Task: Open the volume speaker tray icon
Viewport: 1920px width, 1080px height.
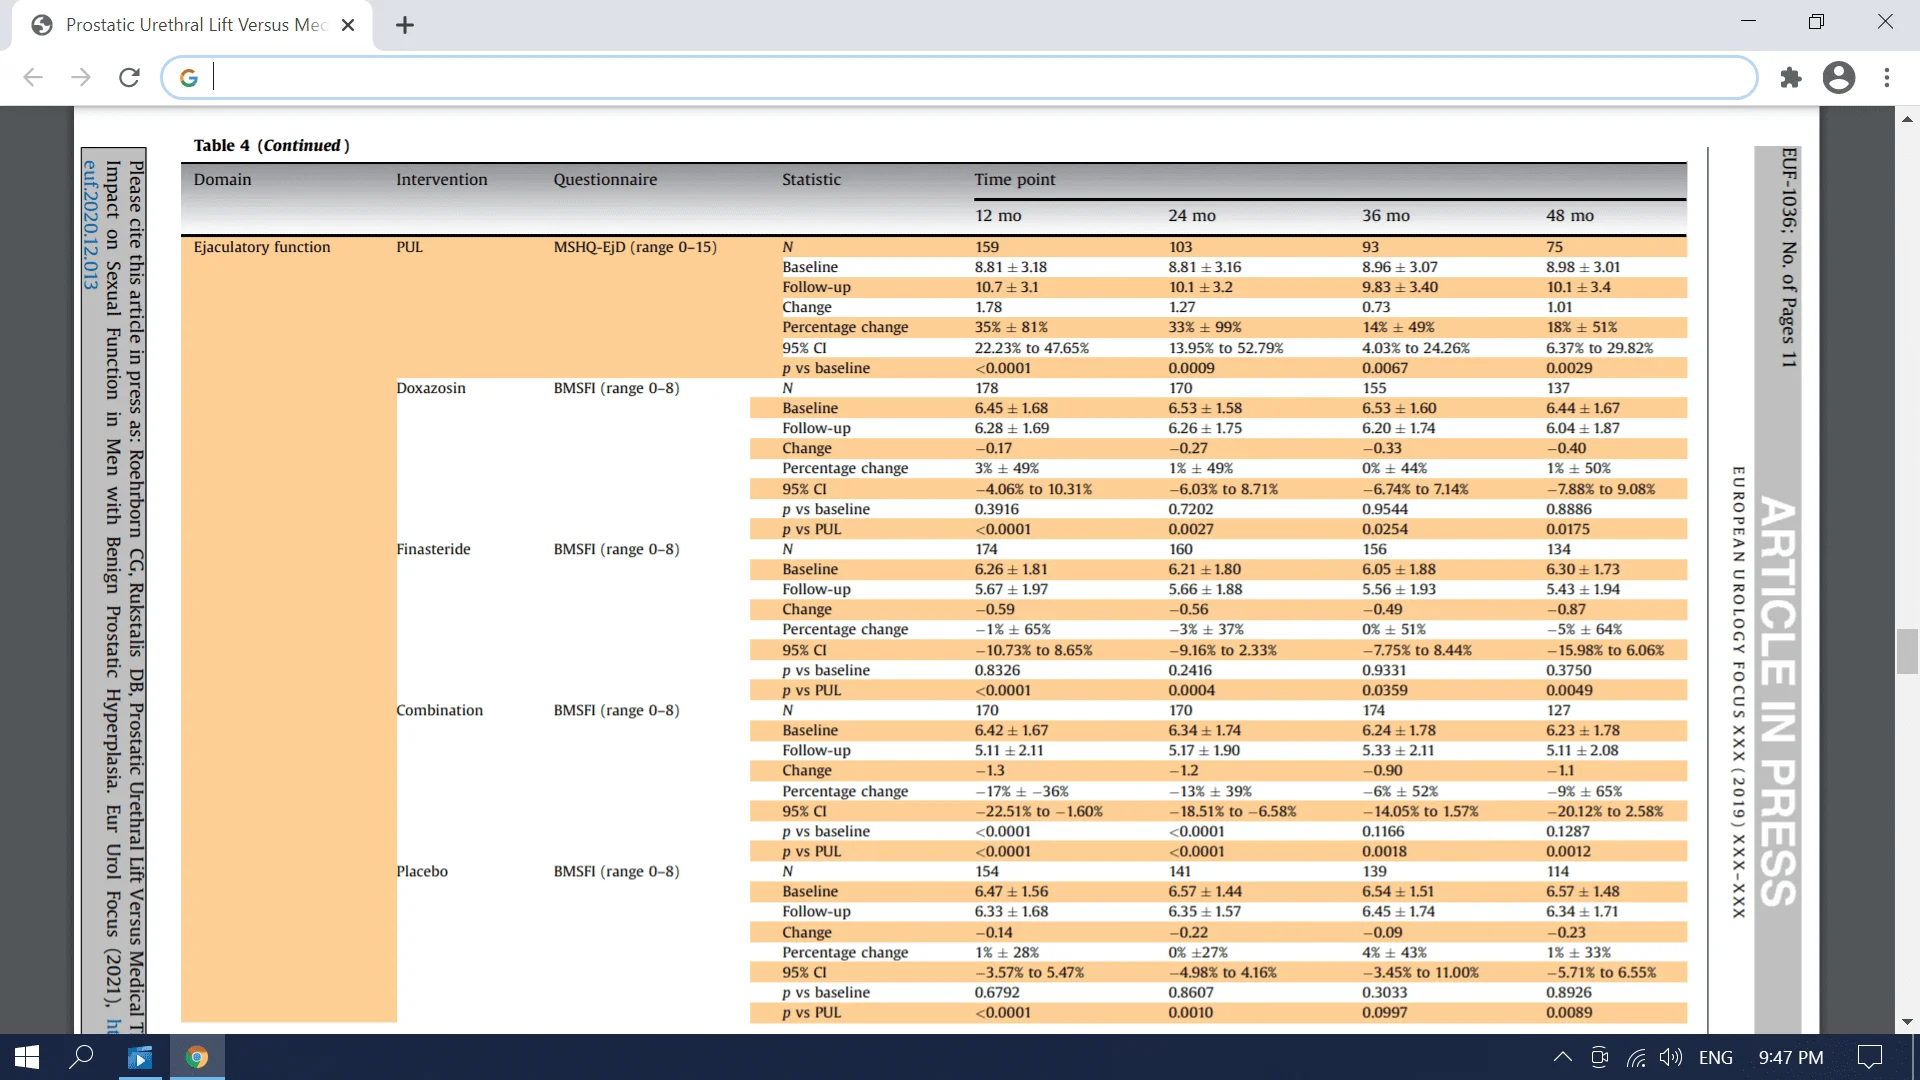Action: coord(1671,1057)
